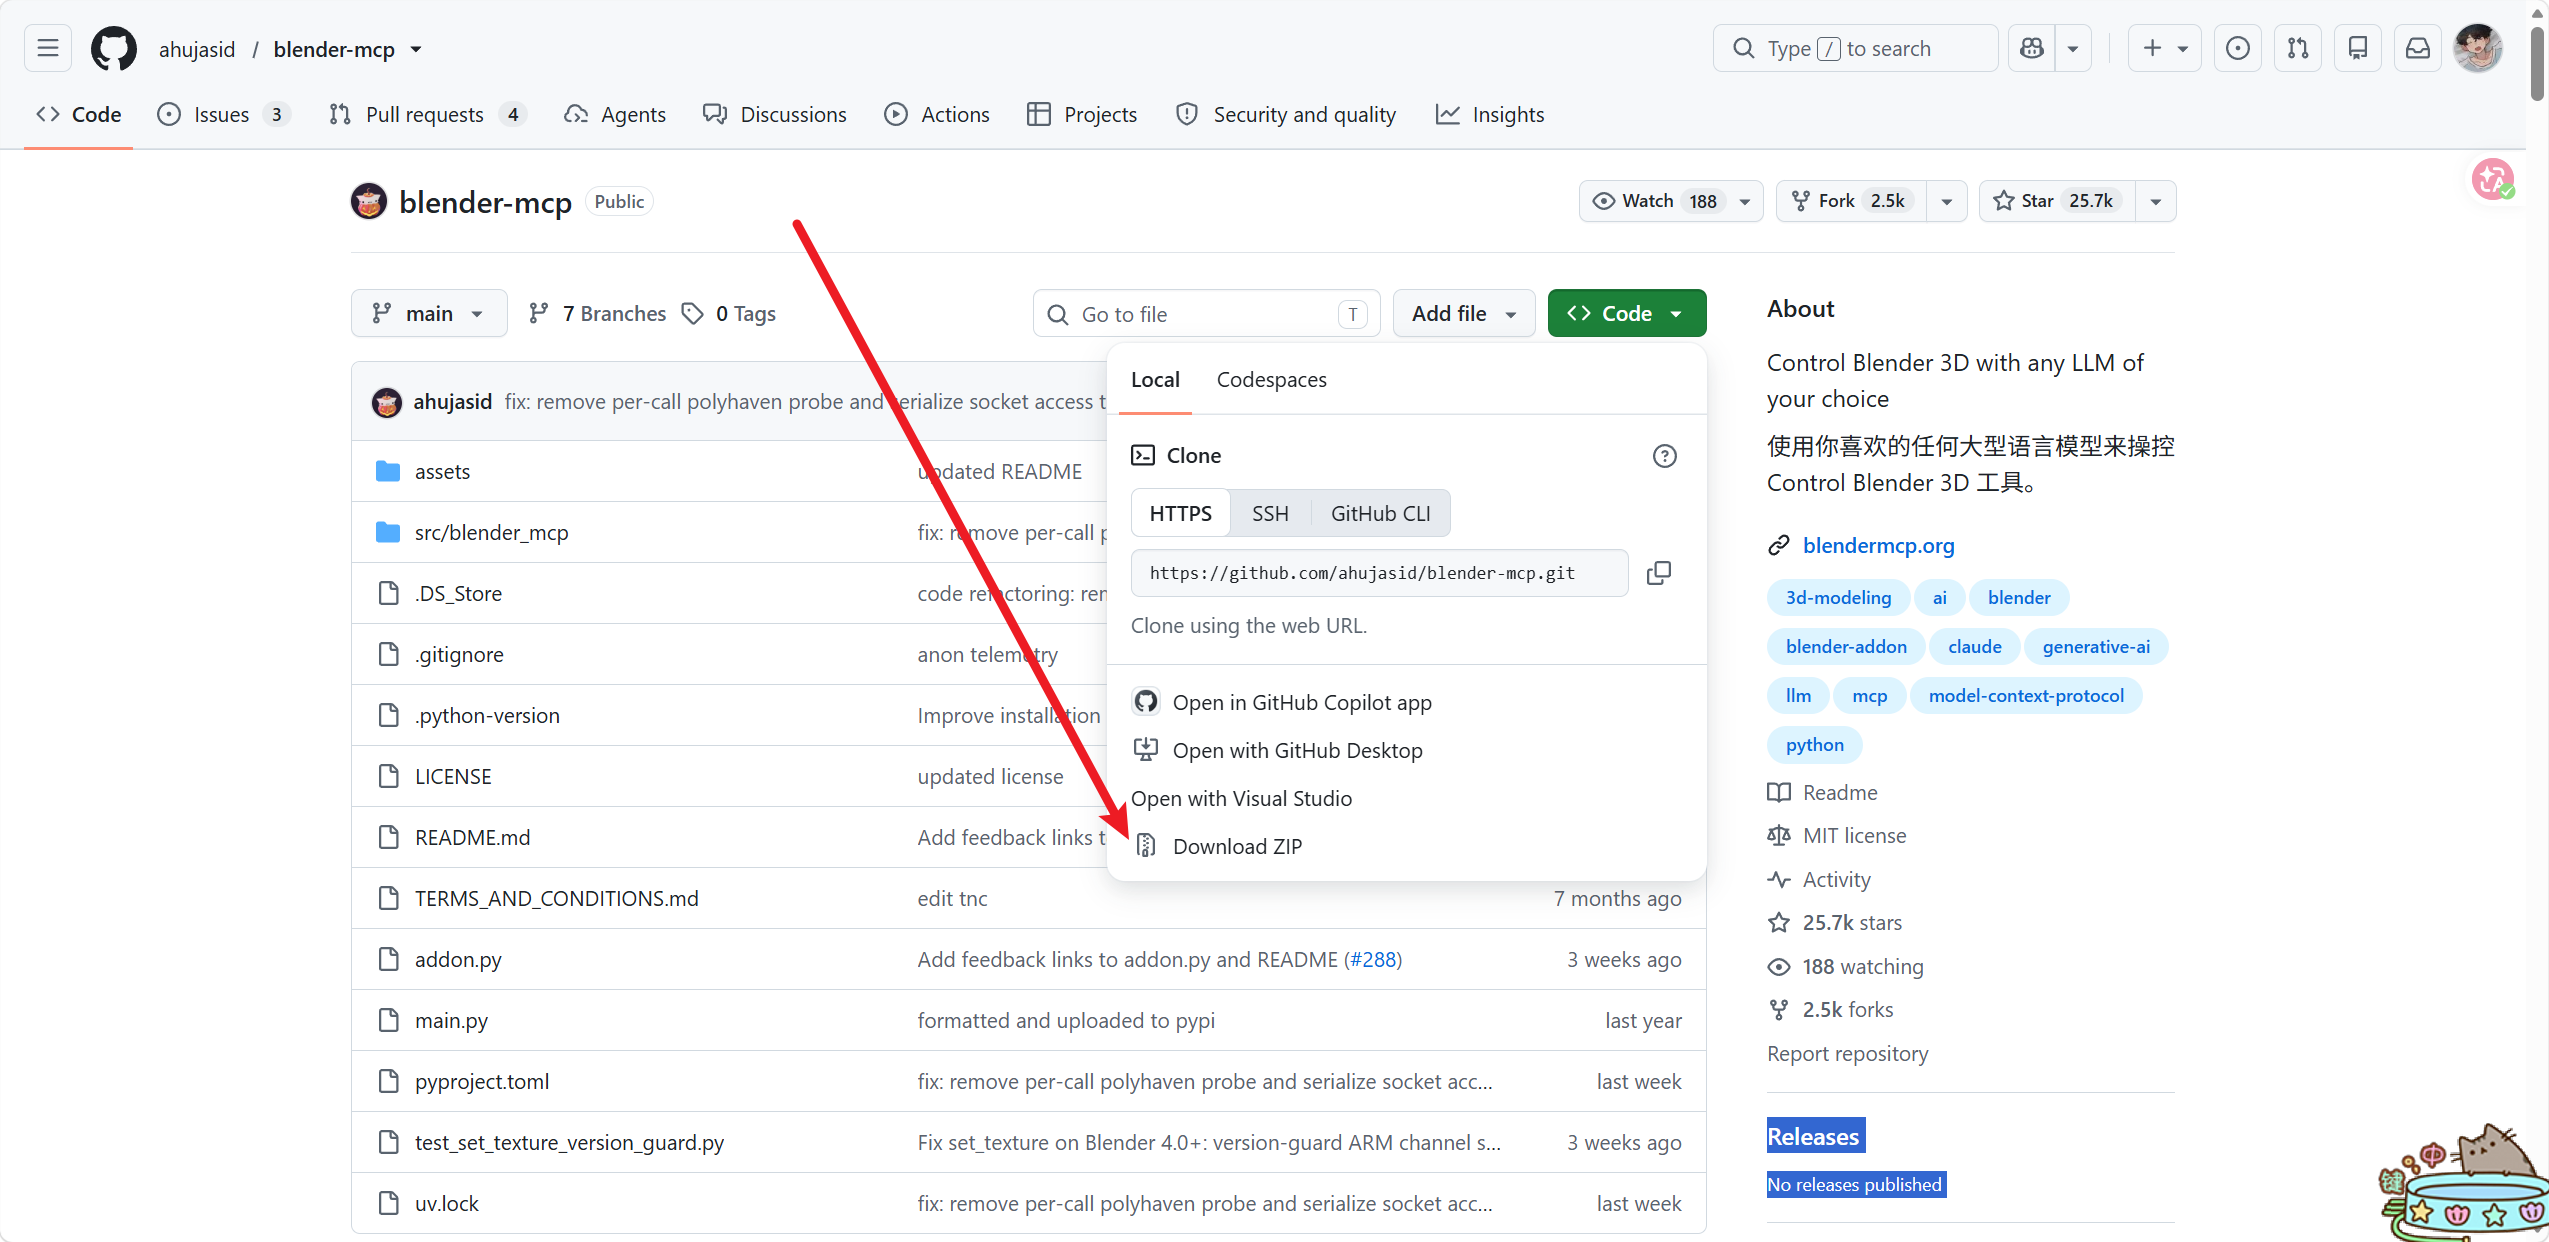Open the repositories icon in top bar
The width and height of the screenshot is (2549, 1242).
tap(2358, 48)
